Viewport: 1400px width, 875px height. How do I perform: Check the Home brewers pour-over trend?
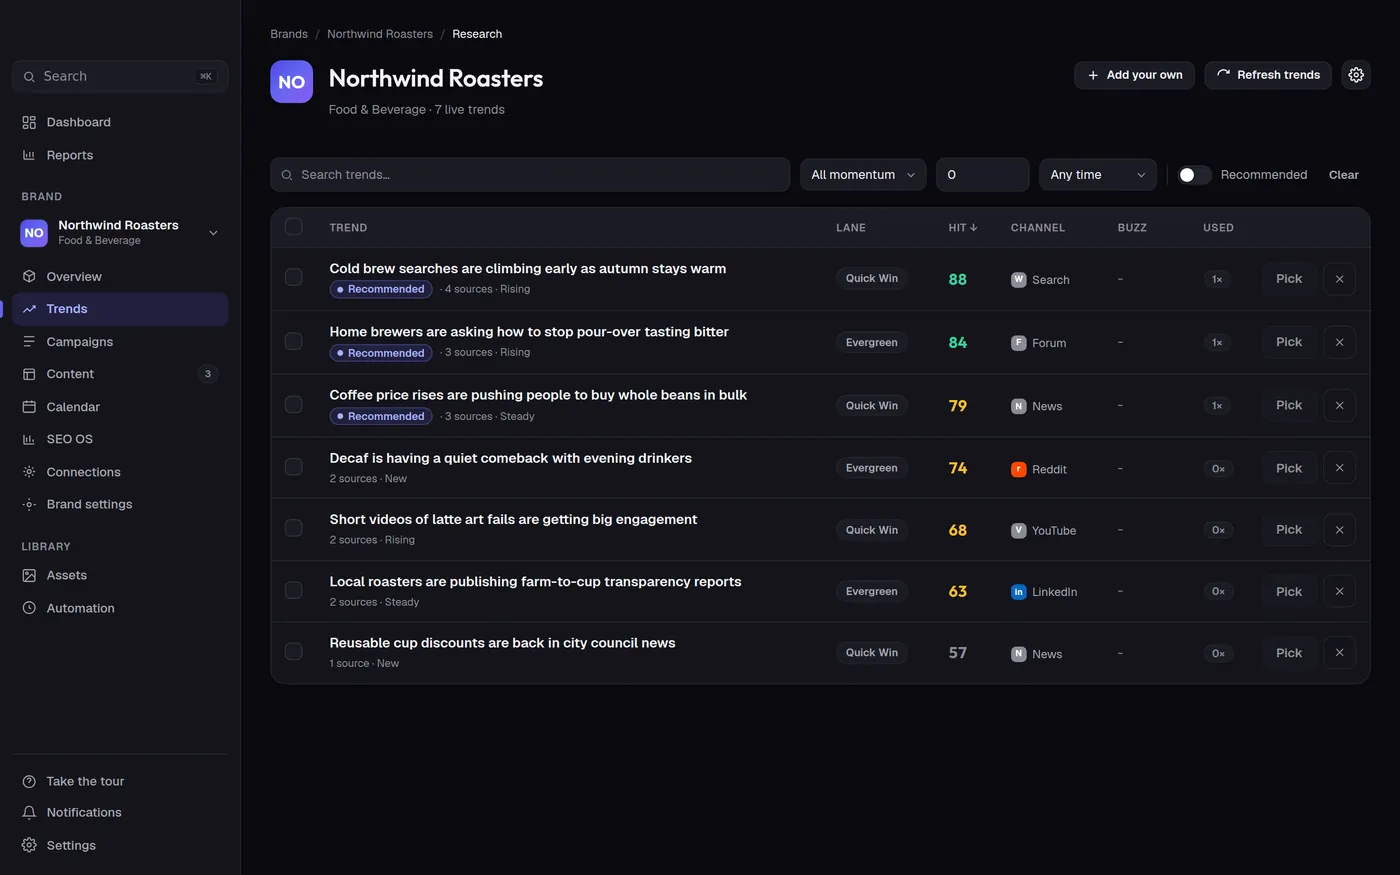pos(293,341)
